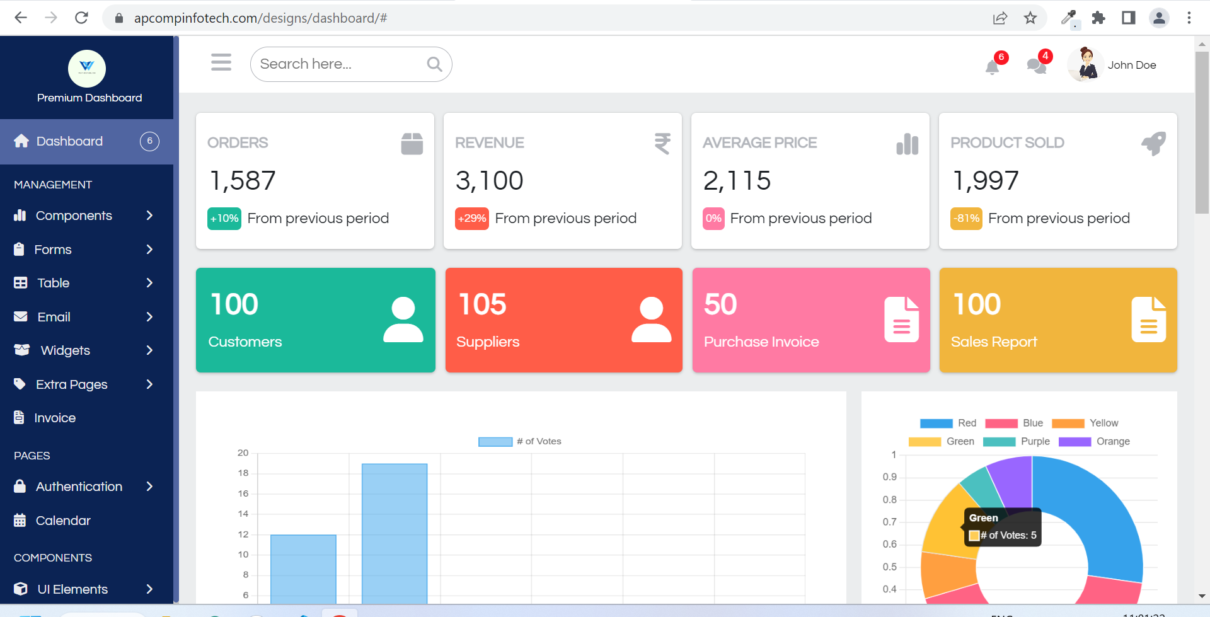
Task: Toggle the Blue legend swatch
Action: pos(1001,423)
